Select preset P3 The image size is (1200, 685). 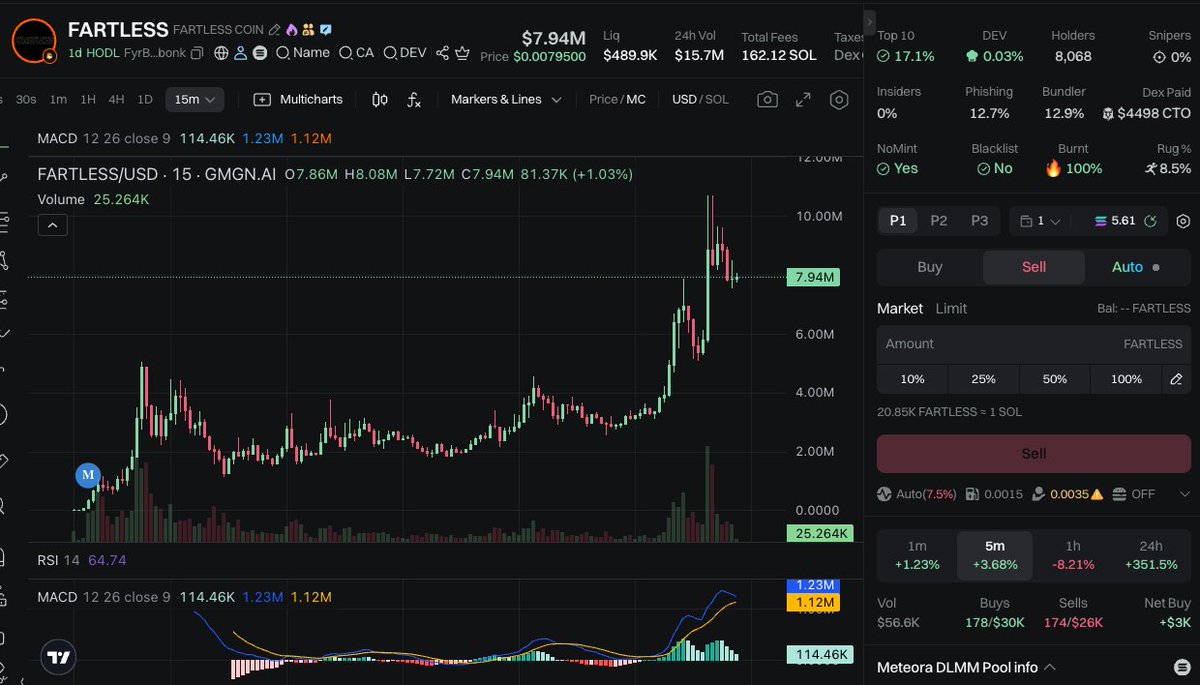click(x=979, y=221)
